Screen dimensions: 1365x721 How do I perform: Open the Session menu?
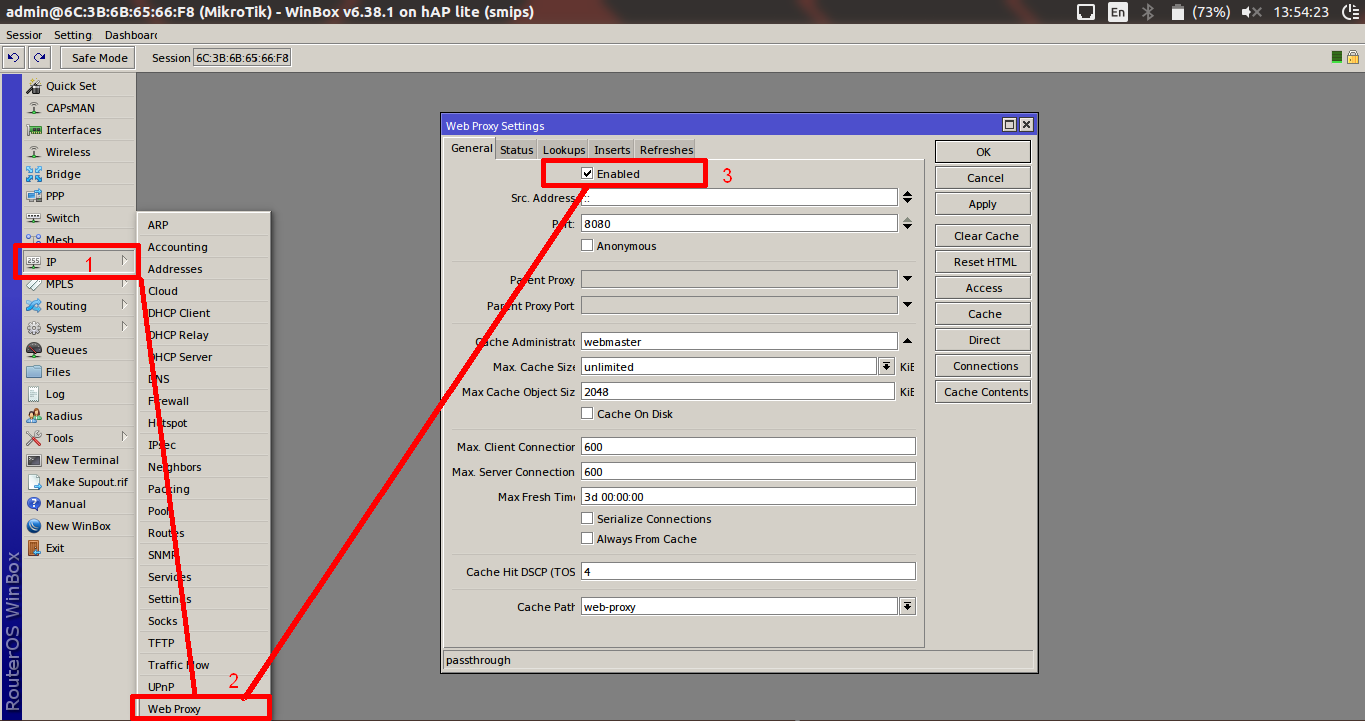pos(24,35)
